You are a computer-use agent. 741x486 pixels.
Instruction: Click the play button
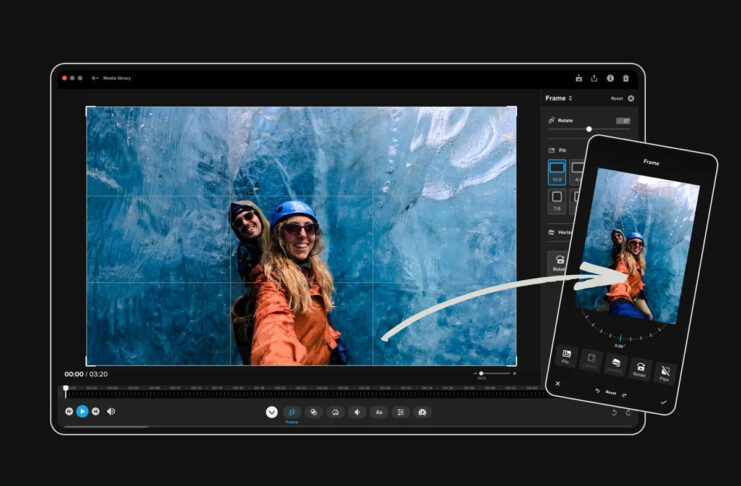pyautogui.click(x=82, y=411)
